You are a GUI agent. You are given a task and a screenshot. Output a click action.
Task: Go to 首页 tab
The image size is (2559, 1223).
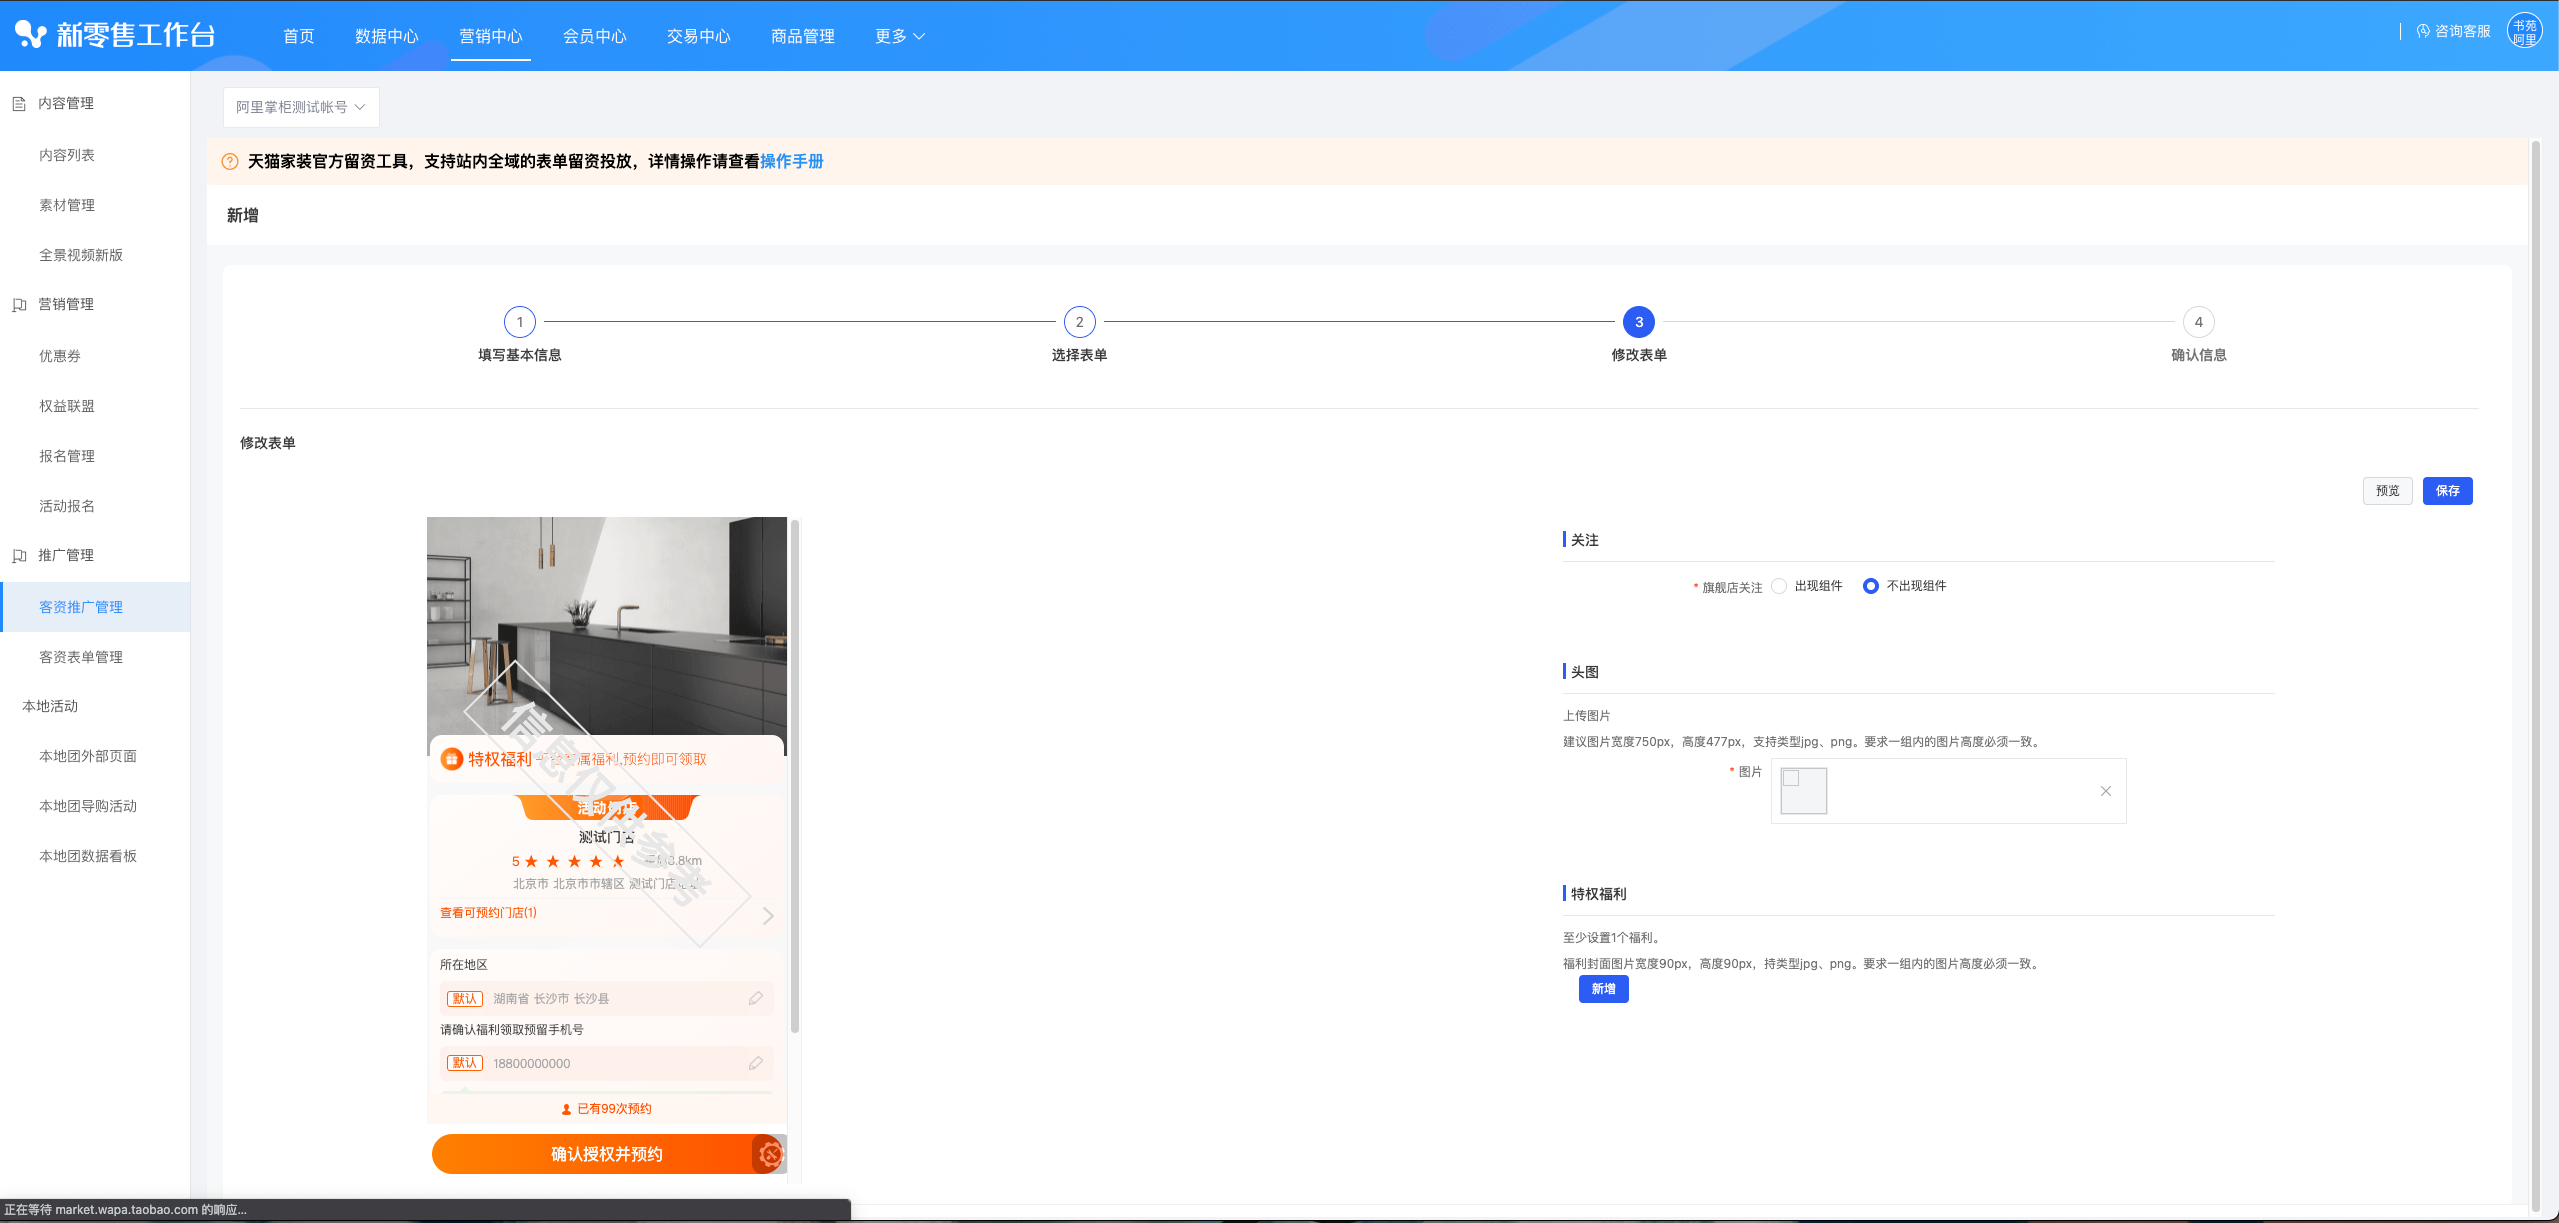tap(299, 36)
